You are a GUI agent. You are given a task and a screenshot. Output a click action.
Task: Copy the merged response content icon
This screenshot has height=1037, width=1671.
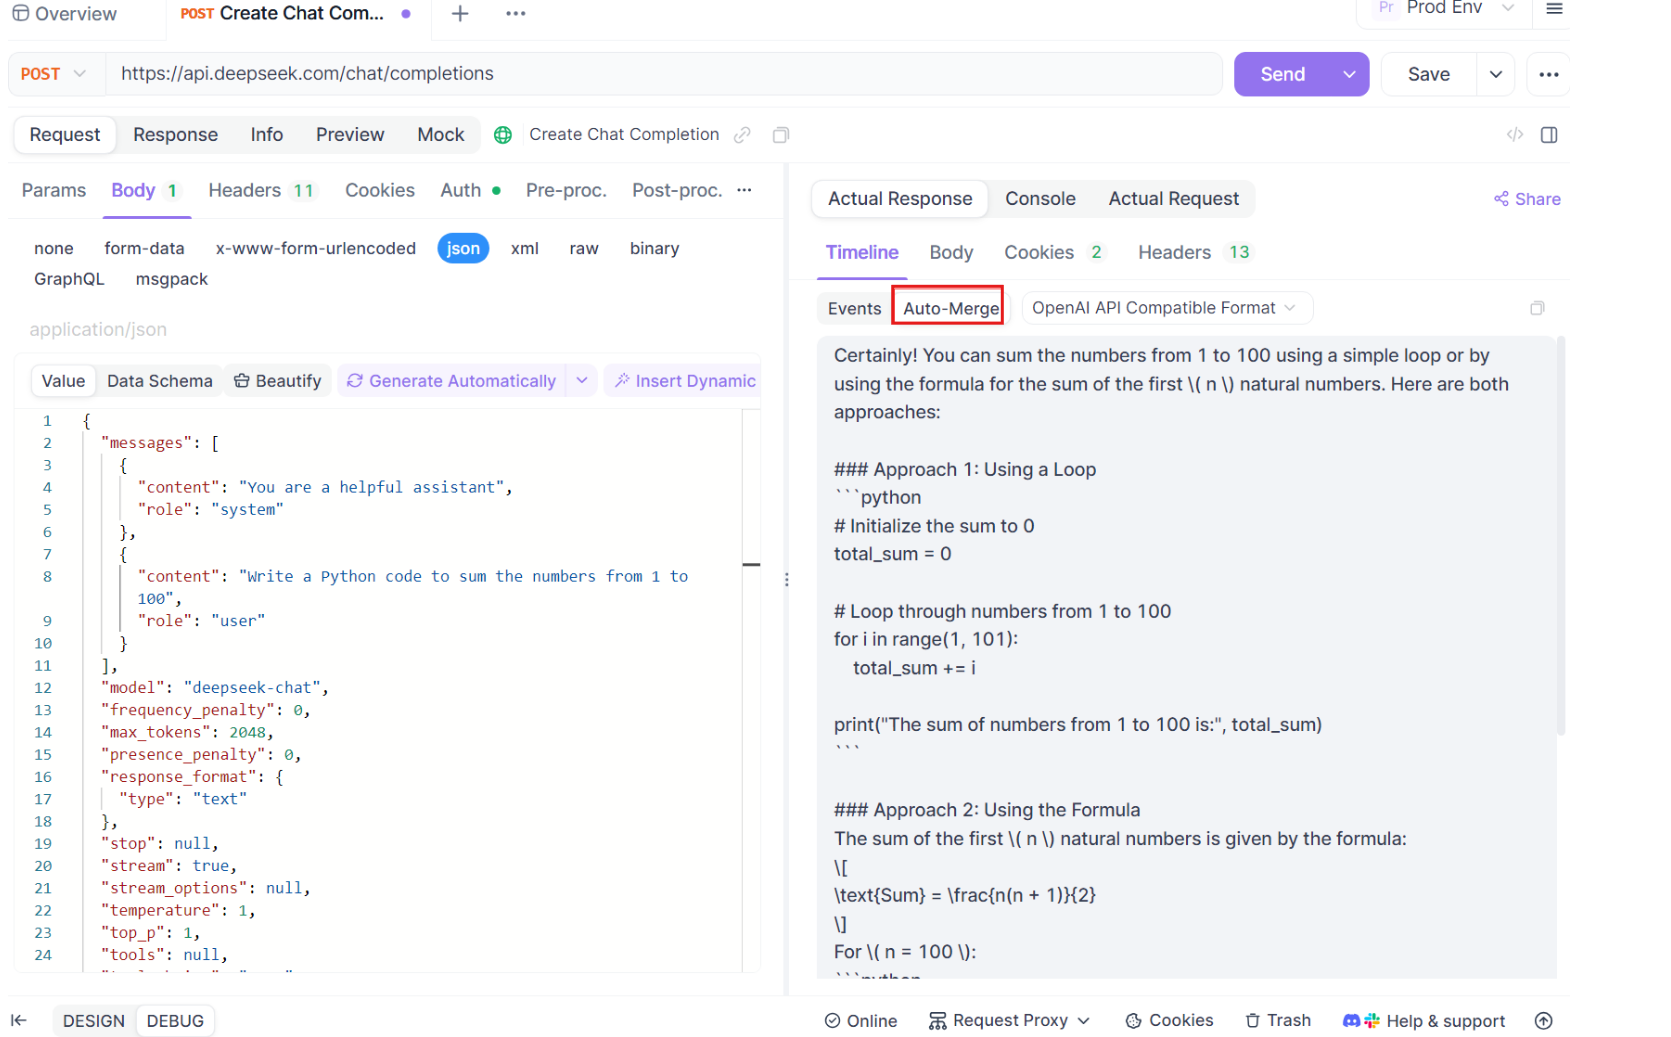point(1537,308)
